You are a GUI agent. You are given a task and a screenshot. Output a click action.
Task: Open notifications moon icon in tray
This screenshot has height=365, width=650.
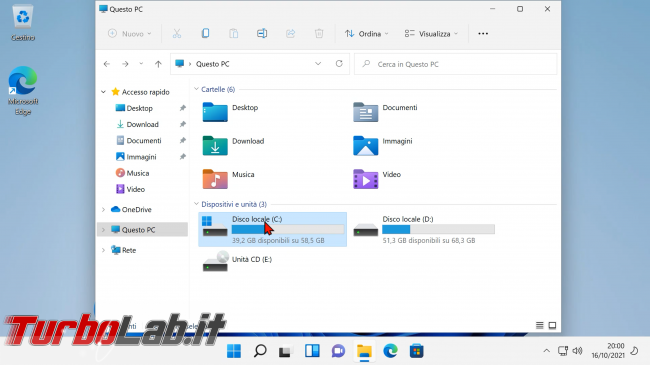[x=634, y=351]
